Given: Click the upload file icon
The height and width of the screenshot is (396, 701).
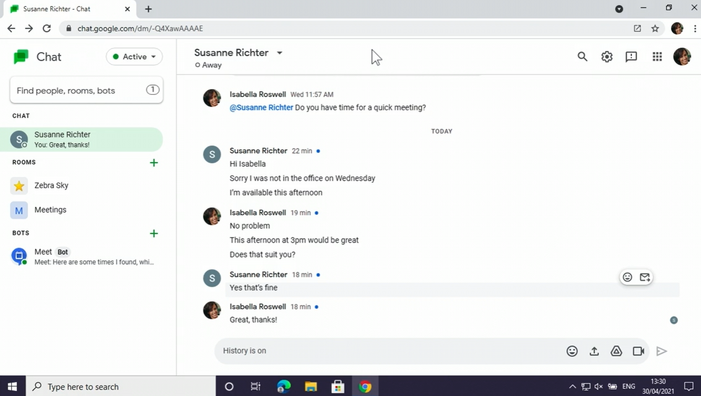Looking at the screenshot, I should 594,351.
